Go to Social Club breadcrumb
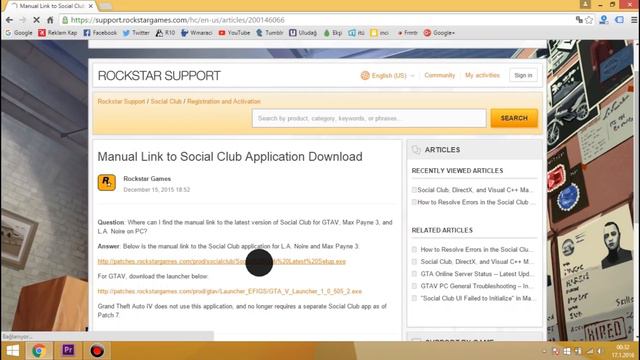Image resolution: width=640 pixels, height=360 pixels. tap(166, 101)
